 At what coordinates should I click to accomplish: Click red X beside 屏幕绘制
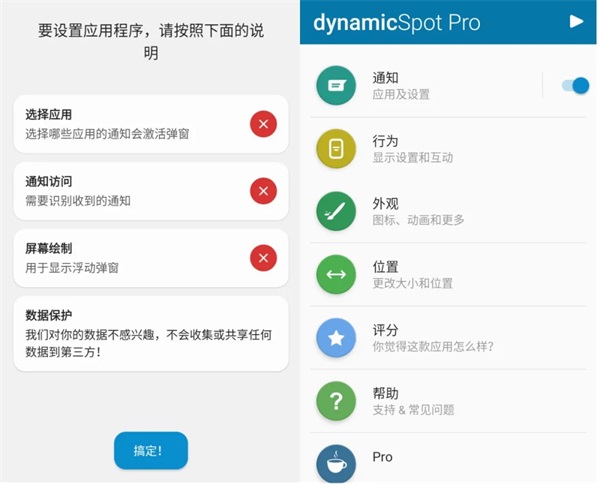point(263,258)
